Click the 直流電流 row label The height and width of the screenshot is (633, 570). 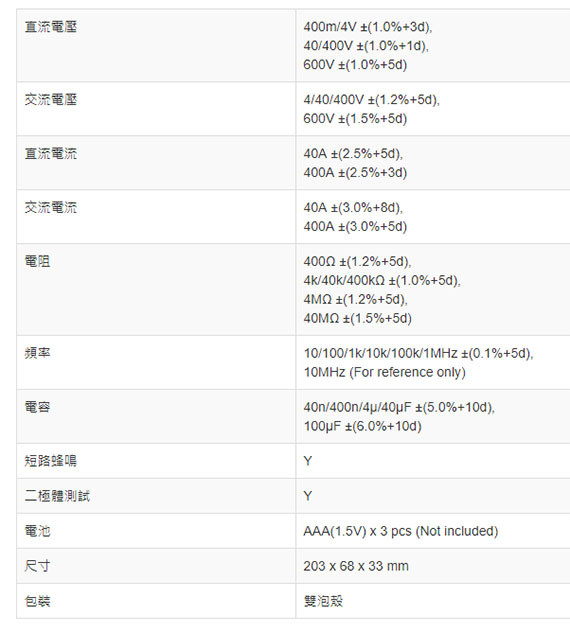point(51,154)
